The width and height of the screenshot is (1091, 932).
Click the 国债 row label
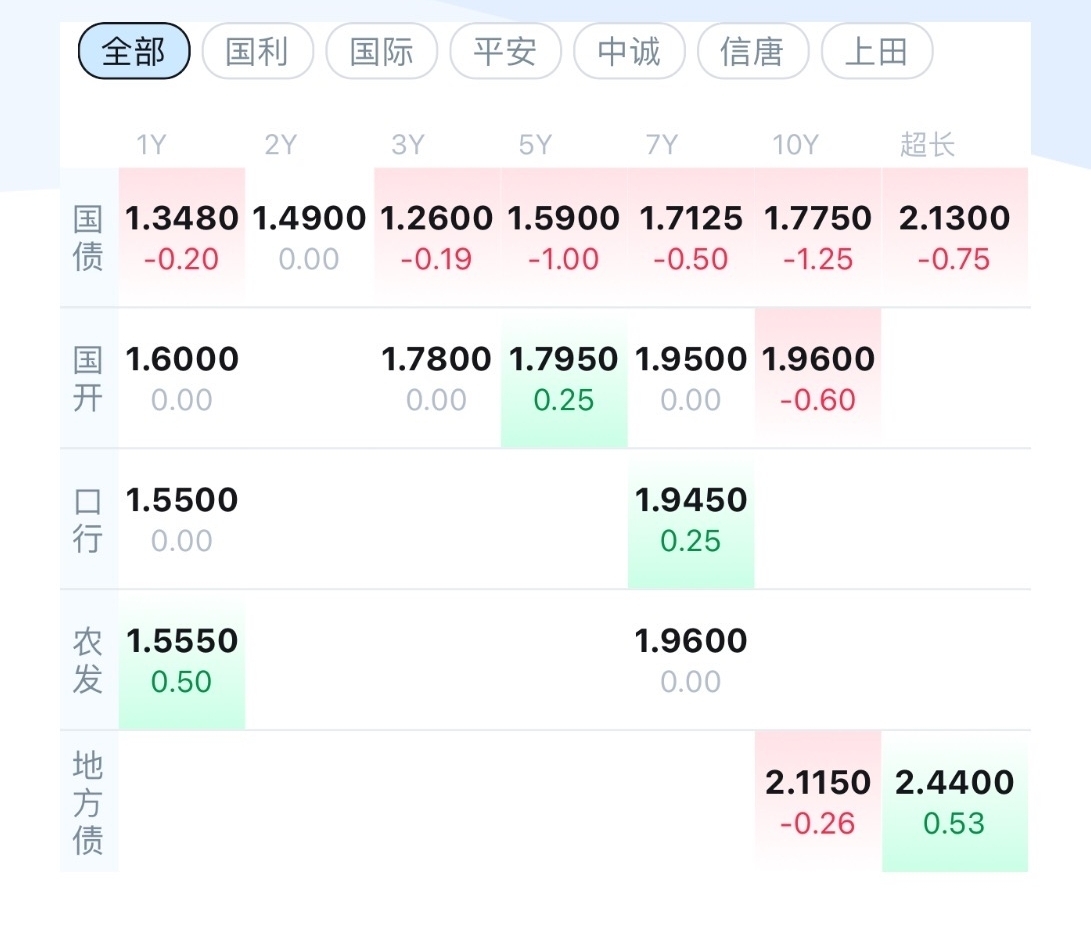(88, 237)
